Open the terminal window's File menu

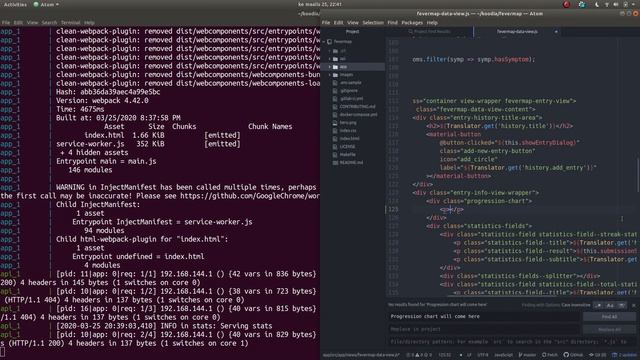[x=6, y=23]
